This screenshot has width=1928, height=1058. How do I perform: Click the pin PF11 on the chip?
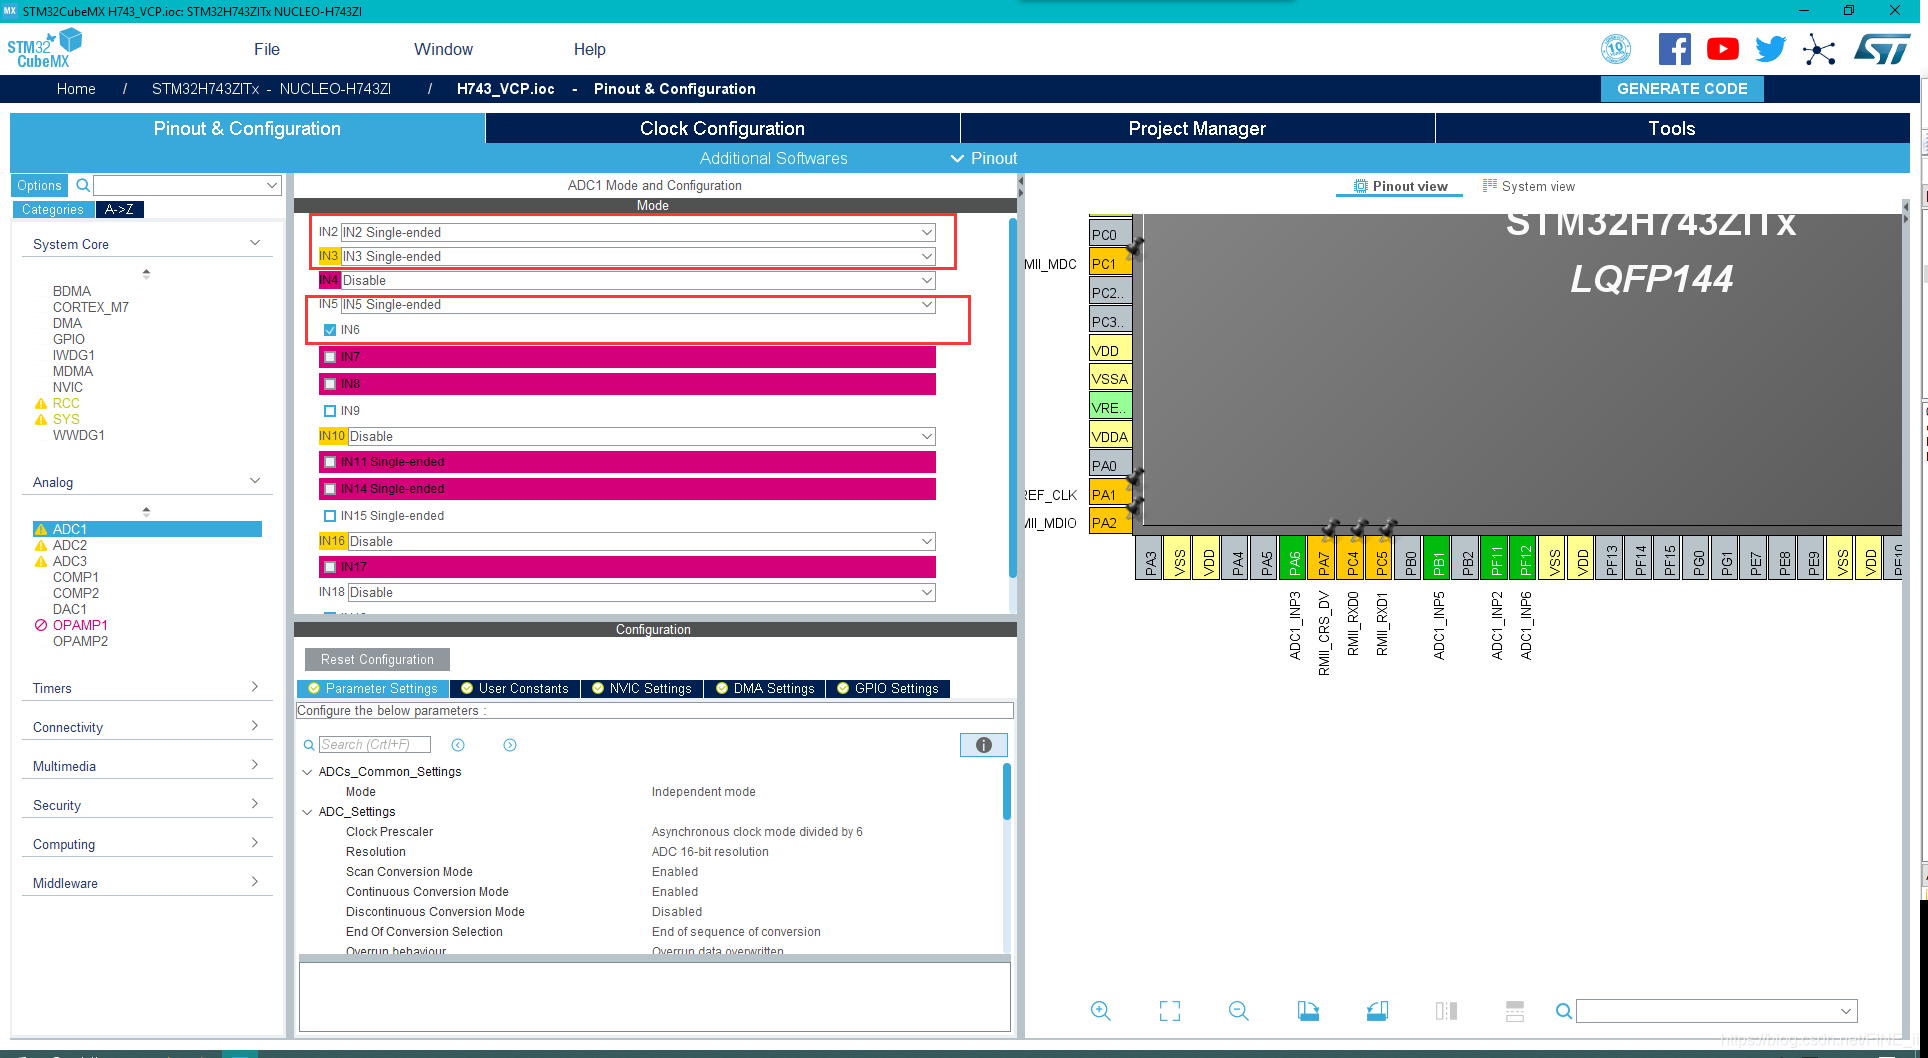pos(1496,558)
